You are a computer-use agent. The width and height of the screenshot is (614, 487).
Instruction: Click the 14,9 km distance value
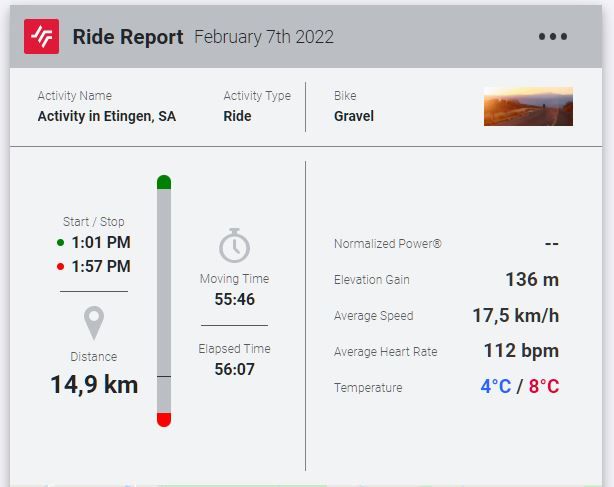94,384
